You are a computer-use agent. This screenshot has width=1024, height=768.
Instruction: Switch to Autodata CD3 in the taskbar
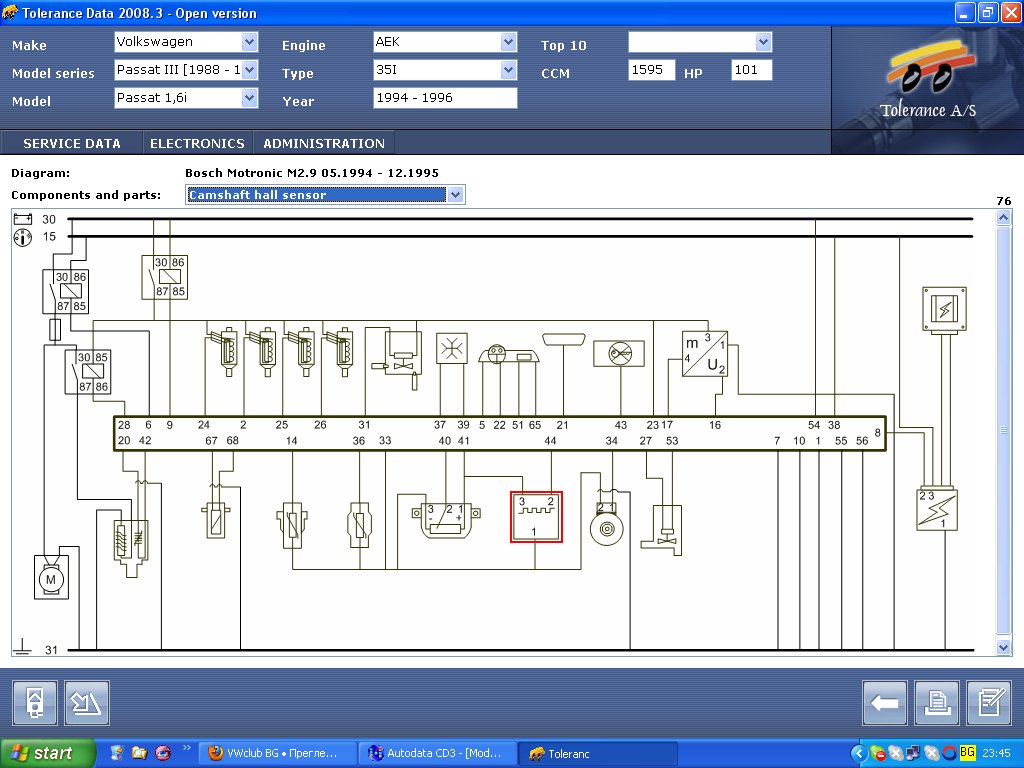point(441,753)
